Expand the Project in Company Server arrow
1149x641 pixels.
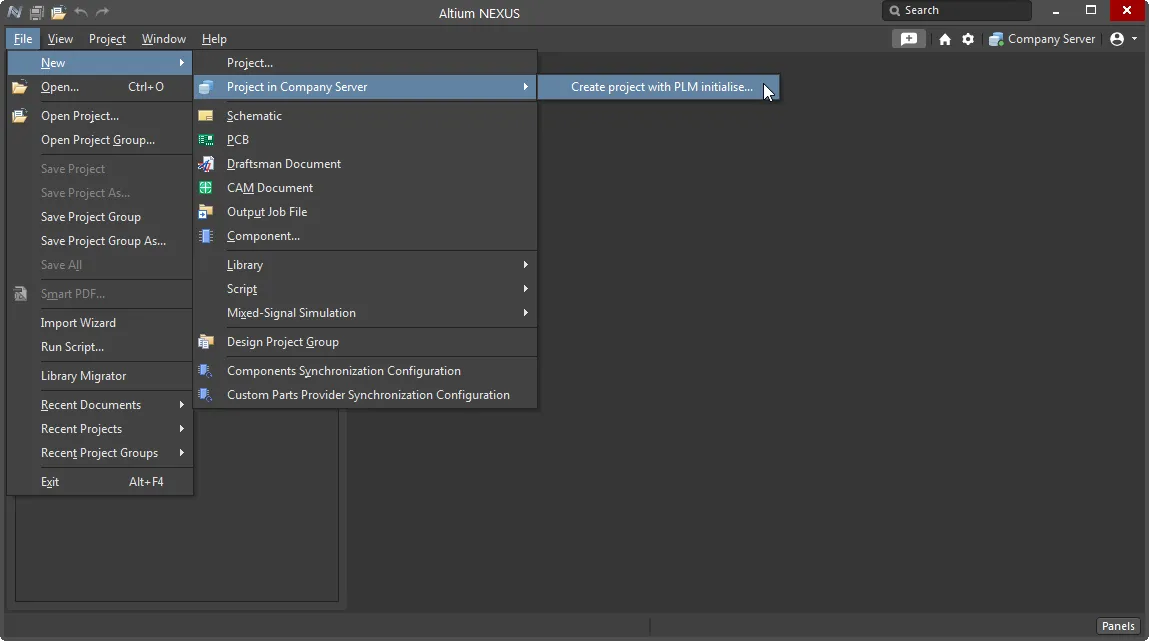point(525,87)
